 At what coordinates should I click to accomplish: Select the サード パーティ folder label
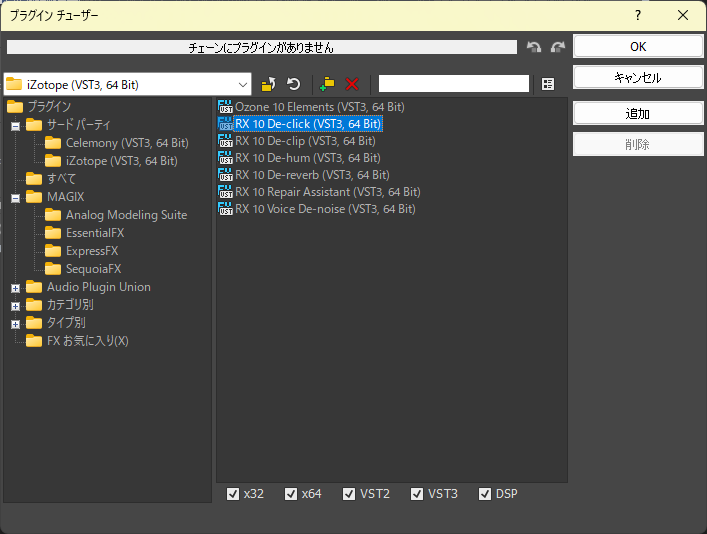(79, 125)
